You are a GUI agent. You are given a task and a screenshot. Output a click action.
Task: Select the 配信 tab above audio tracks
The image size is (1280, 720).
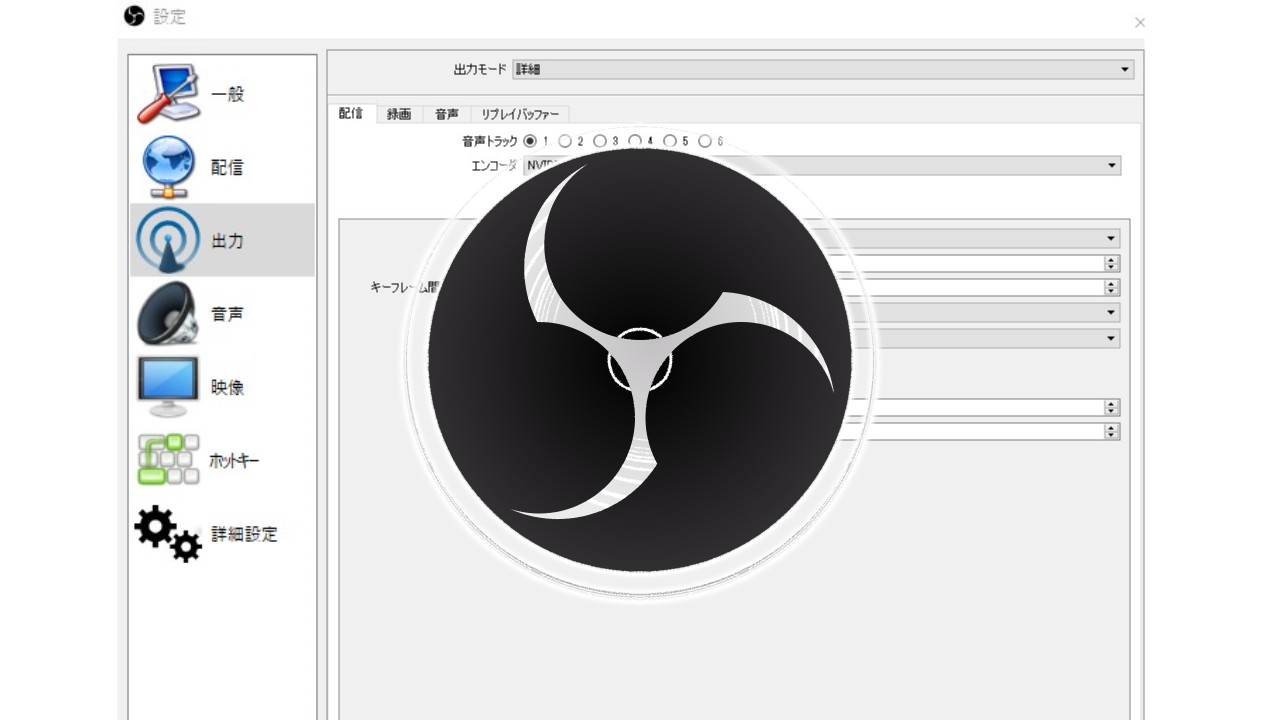pyautogui.click(x=351, y=113)
